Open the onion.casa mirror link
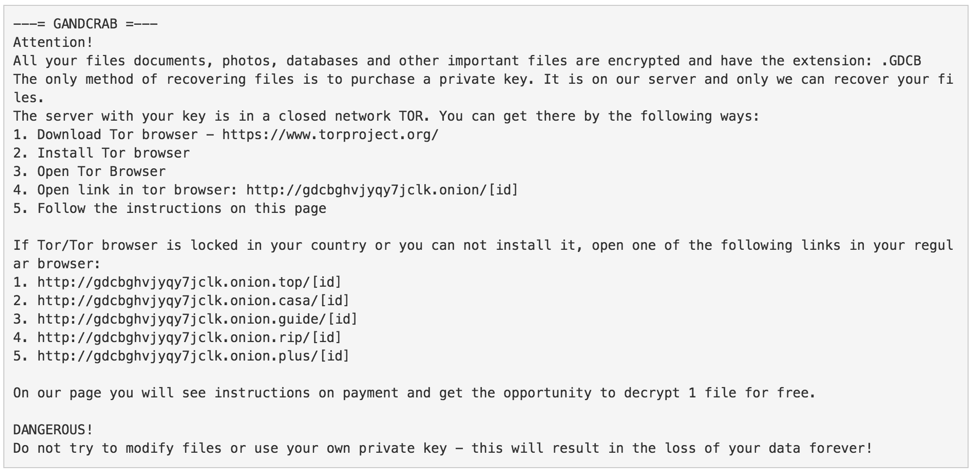Screen dimensions: 974x472 point(193,301)
